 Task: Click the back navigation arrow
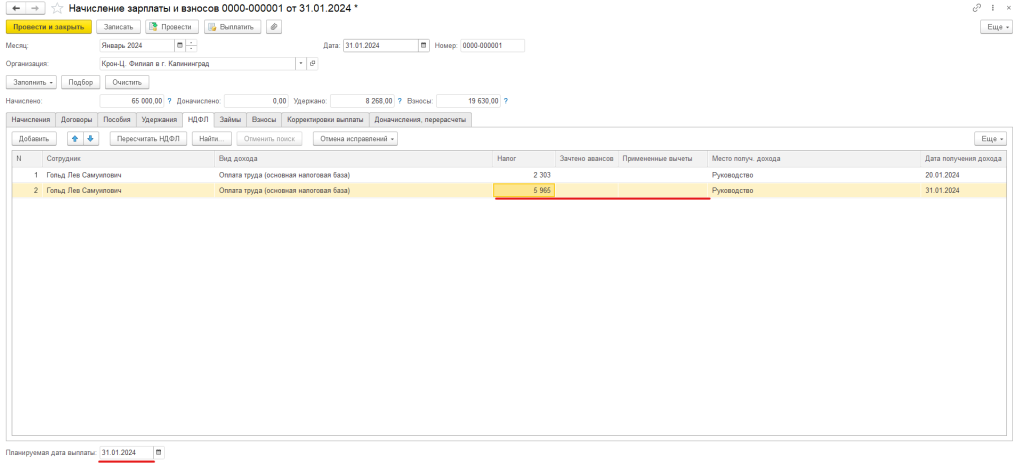point(15,8)
